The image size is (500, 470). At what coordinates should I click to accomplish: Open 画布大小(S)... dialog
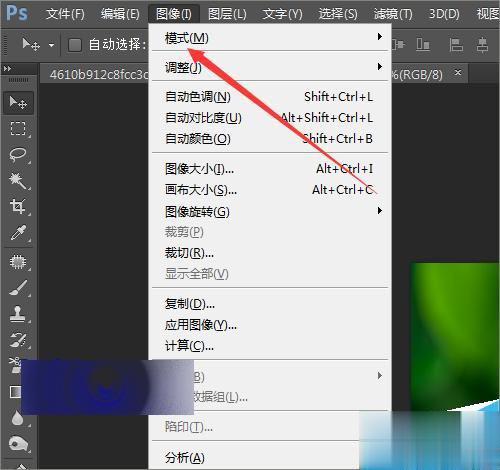tap(270, 190)
